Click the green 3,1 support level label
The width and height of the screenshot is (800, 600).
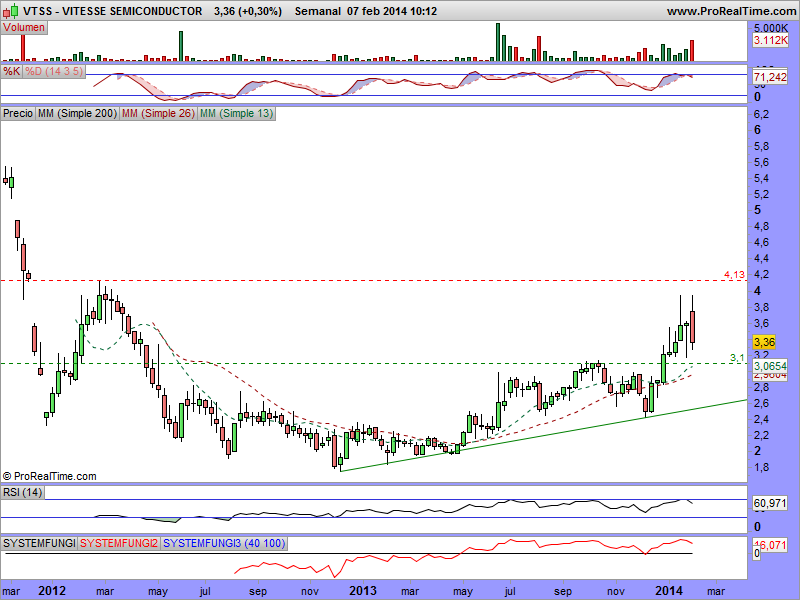click(737, 358)
